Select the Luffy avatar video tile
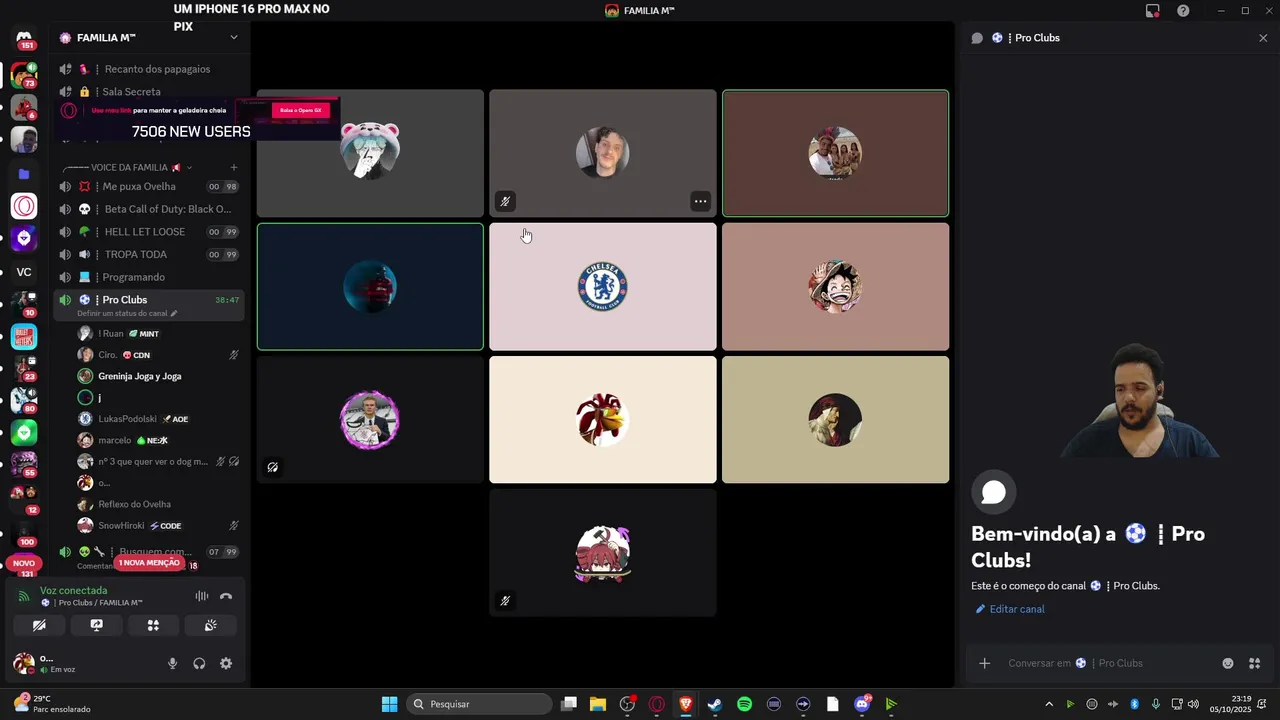 point(835,287)
